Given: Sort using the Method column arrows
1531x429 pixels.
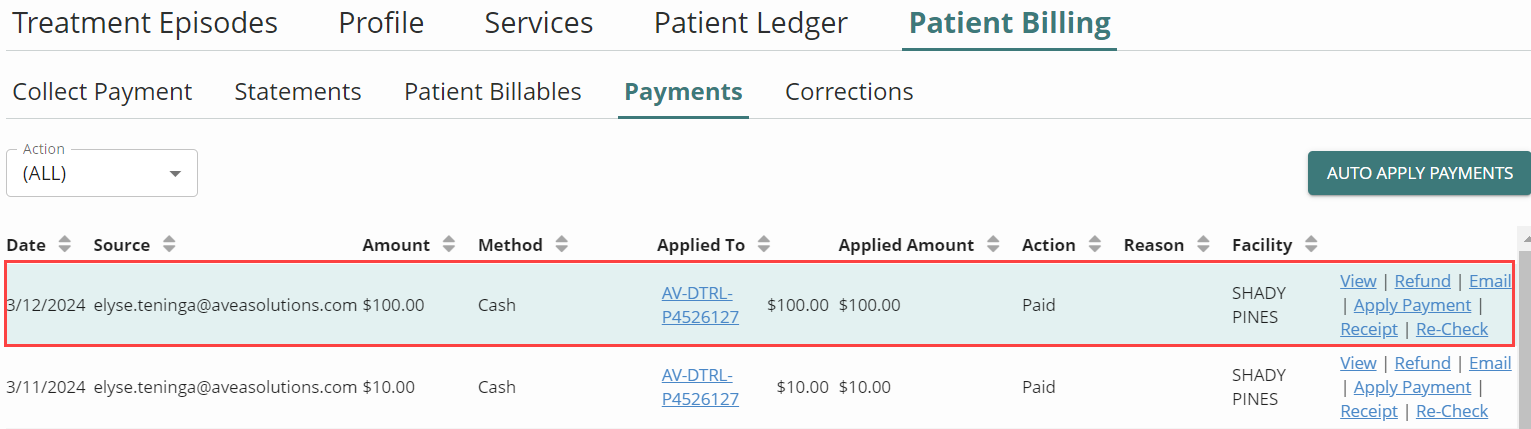Looking at the screenshot, I should pyautogui.click(x=562, y=244).
